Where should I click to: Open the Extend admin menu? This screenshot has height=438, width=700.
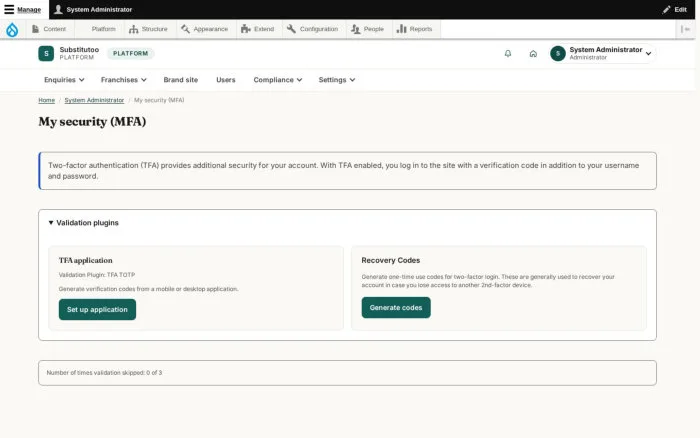pyautogui.click(x=258, y=29)
